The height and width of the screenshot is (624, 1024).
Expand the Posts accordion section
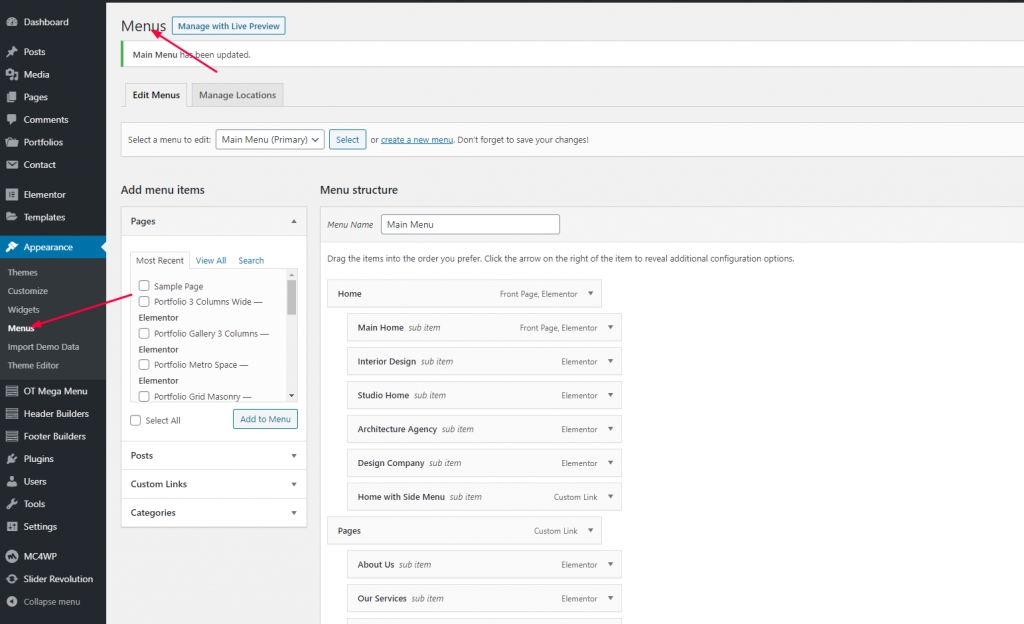coord(294,456)
